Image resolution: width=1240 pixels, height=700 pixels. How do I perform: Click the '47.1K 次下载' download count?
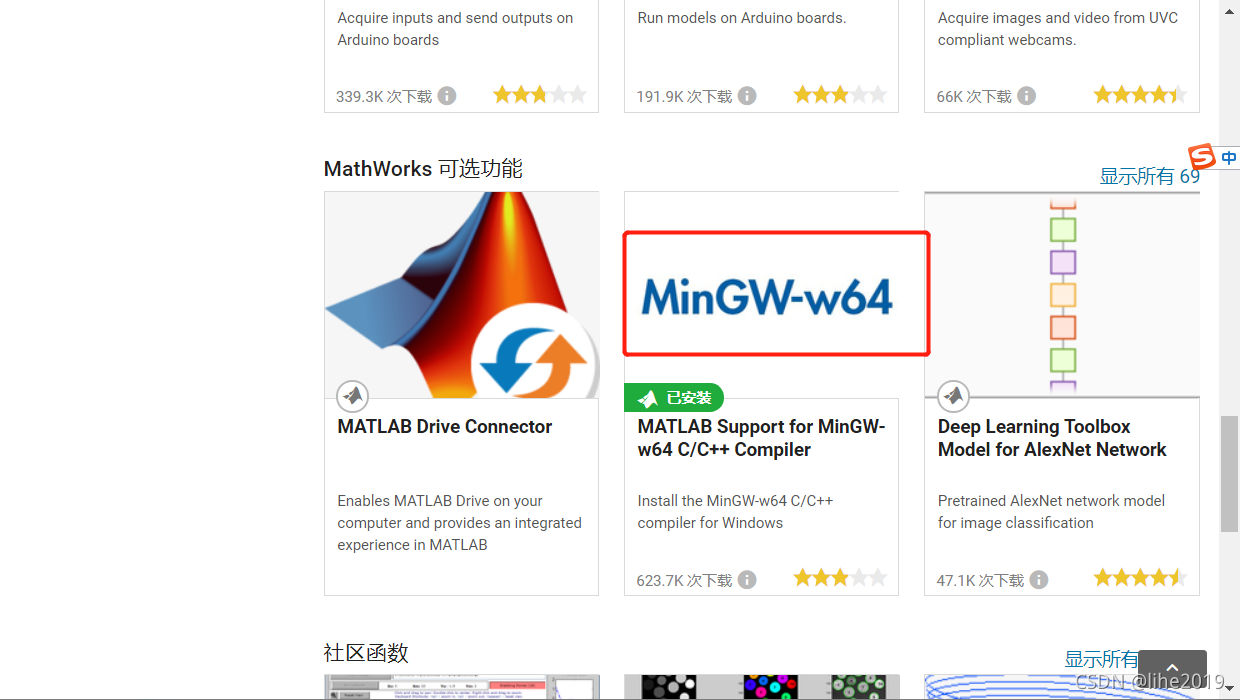click(x=981, y=581)
